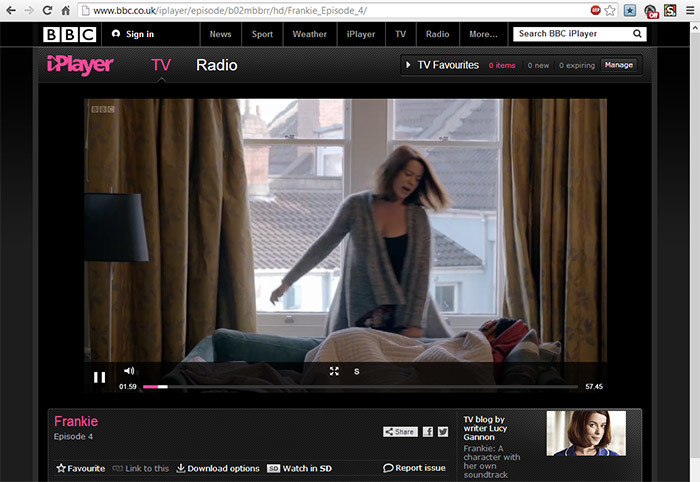This screenshot has height=482, width=700.
Task: Open the Chrome hamburger menu
Action: (690, 10)
